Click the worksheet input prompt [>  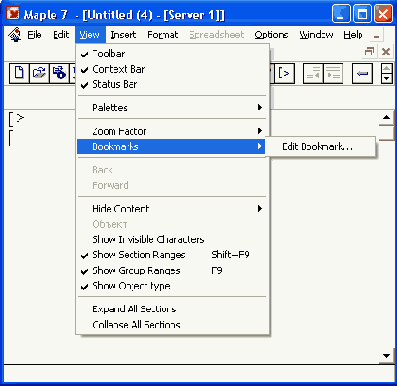(17, 119)
